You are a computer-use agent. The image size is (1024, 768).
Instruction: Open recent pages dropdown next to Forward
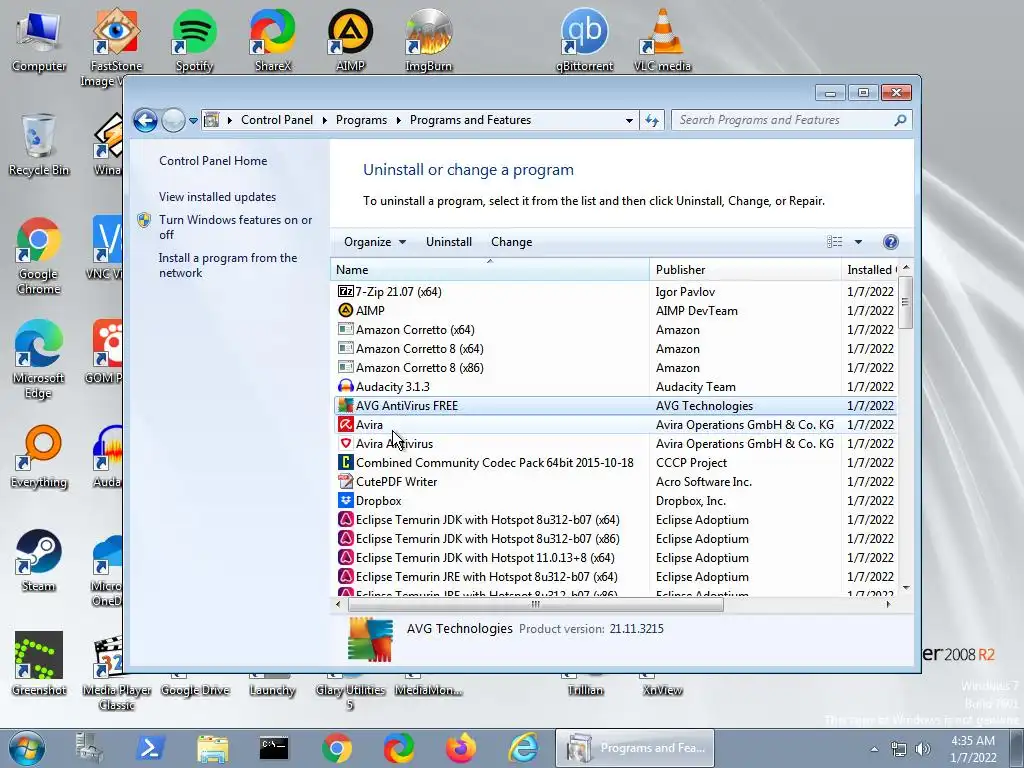click(193, 121)
